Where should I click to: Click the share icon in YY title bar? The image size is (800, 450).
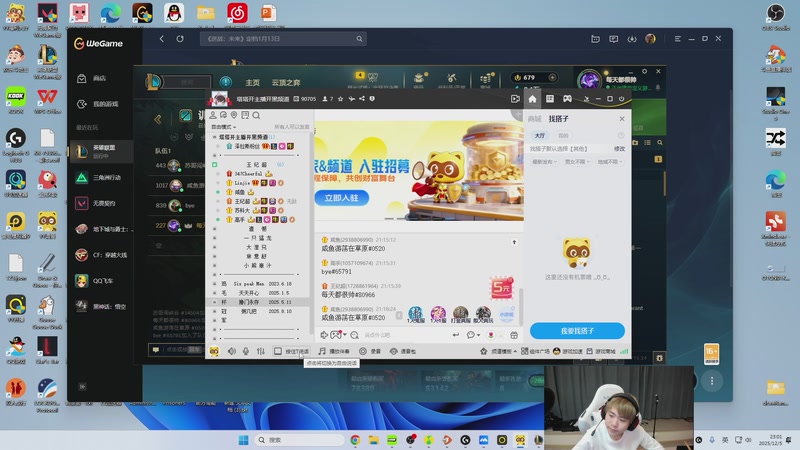(362, 99)
